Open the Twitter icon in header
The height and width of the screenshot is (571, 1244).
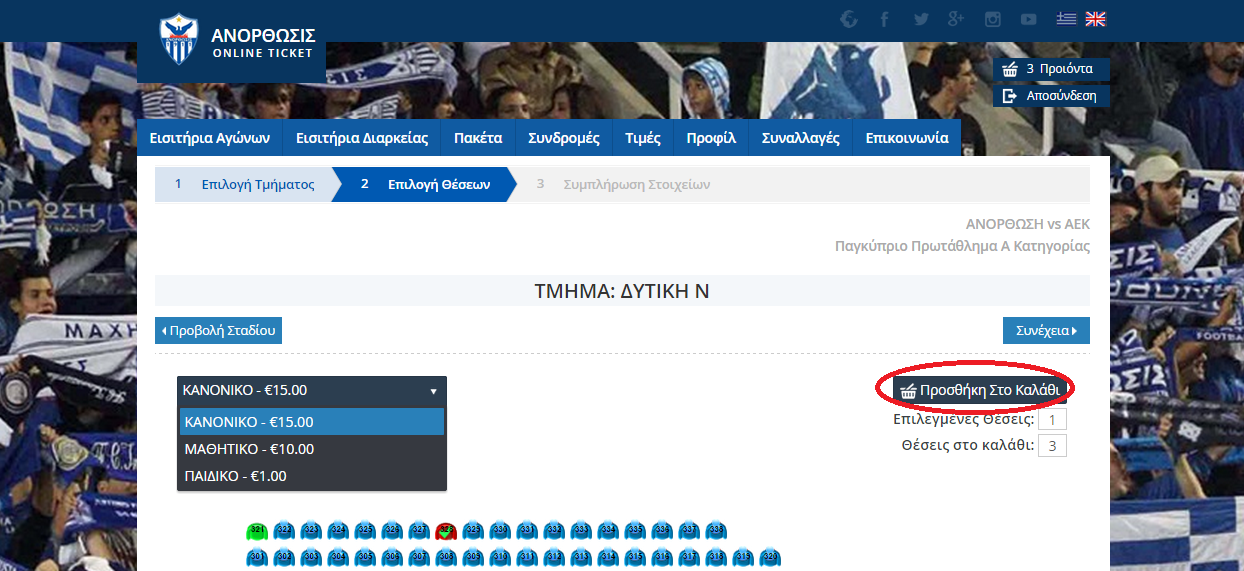(x=921, y=19)
